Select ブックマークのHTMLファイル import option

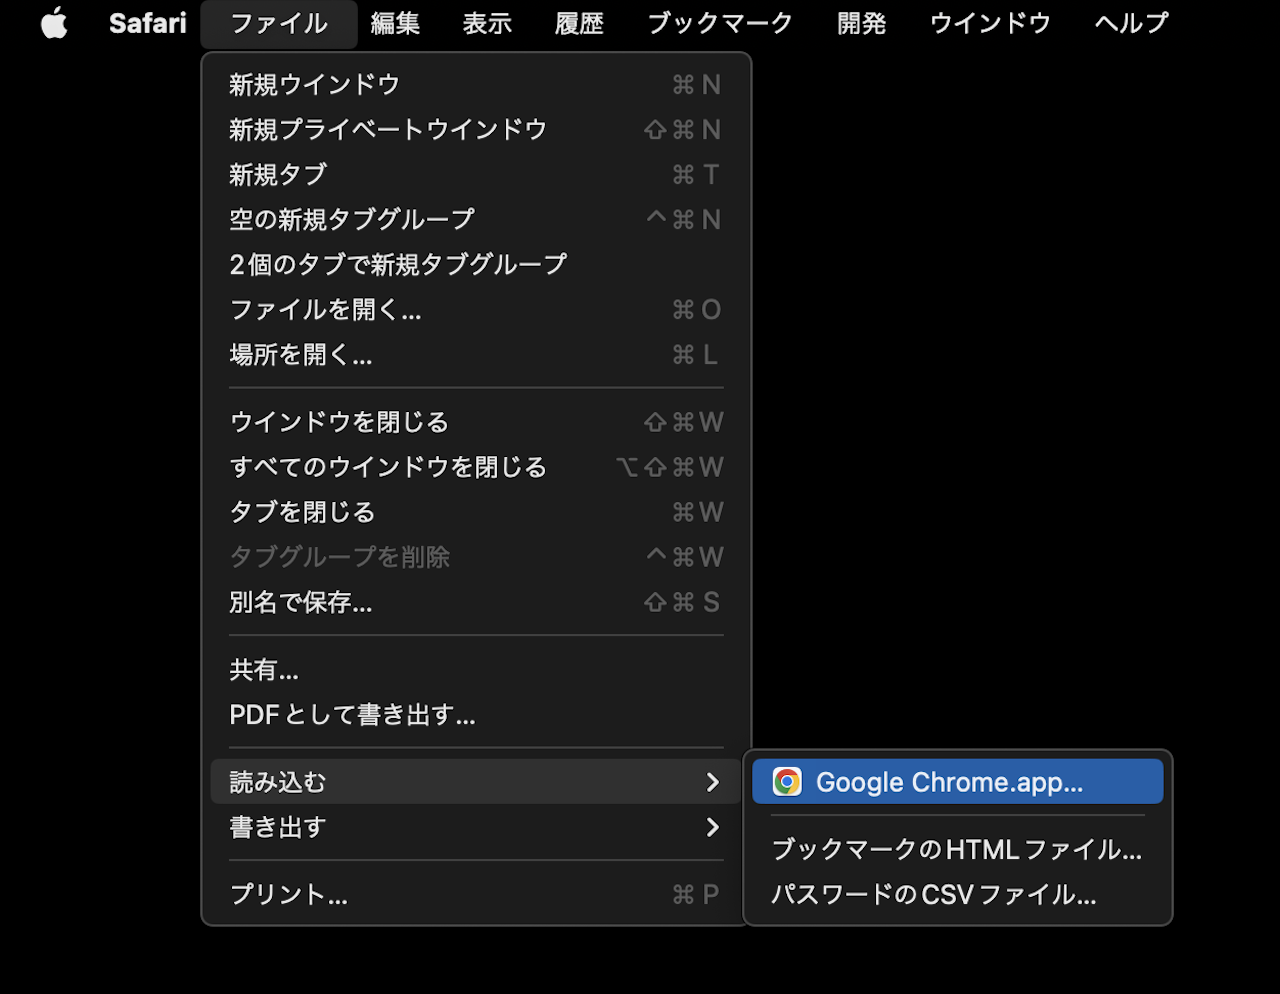956,850
